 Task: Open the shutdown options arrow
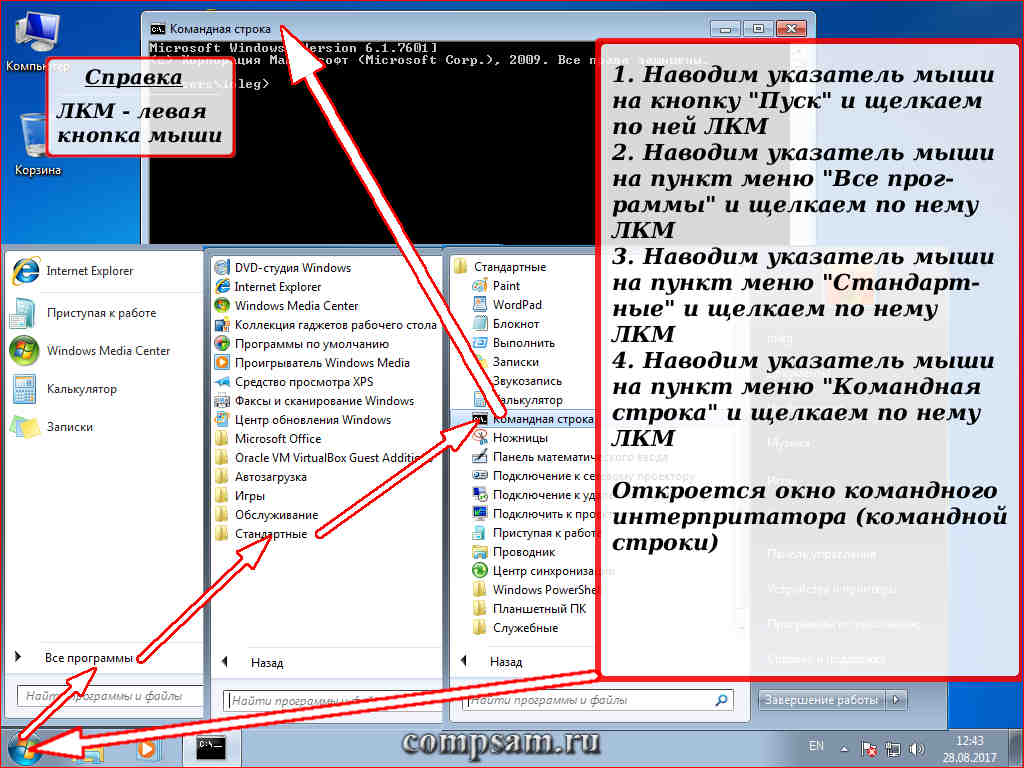(897, 699)
